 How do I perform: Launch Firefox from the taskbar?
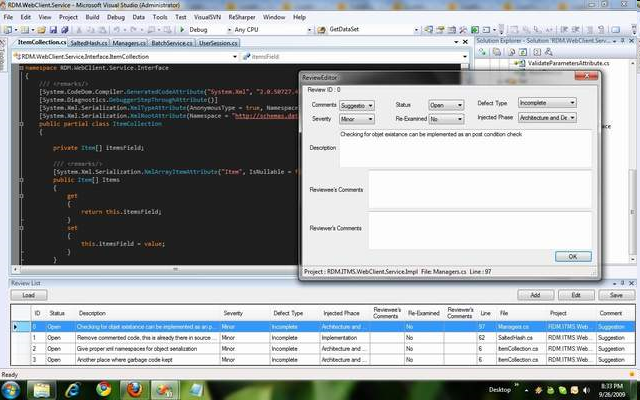tap(135, 388)
